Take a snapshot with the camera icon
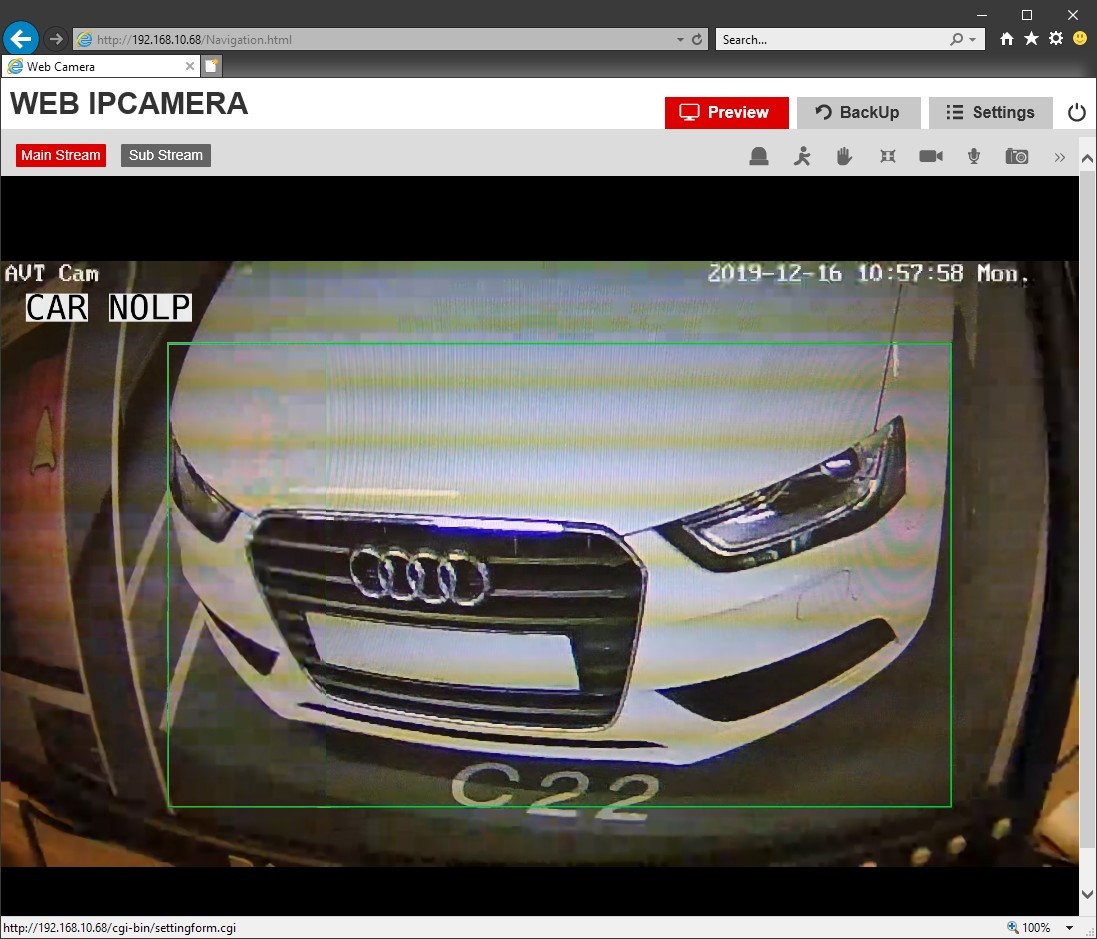Image resolution: width=1097 pixels, height=939 pixels. pyautogui.click(x=1017, y=156)
